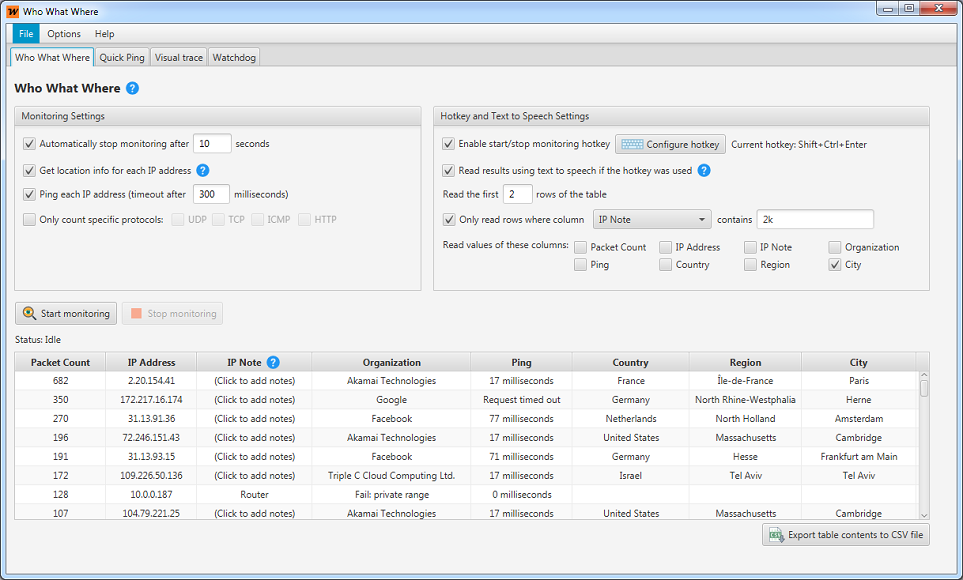Sort by IP Address column header
963x580 pixels.
151,362
